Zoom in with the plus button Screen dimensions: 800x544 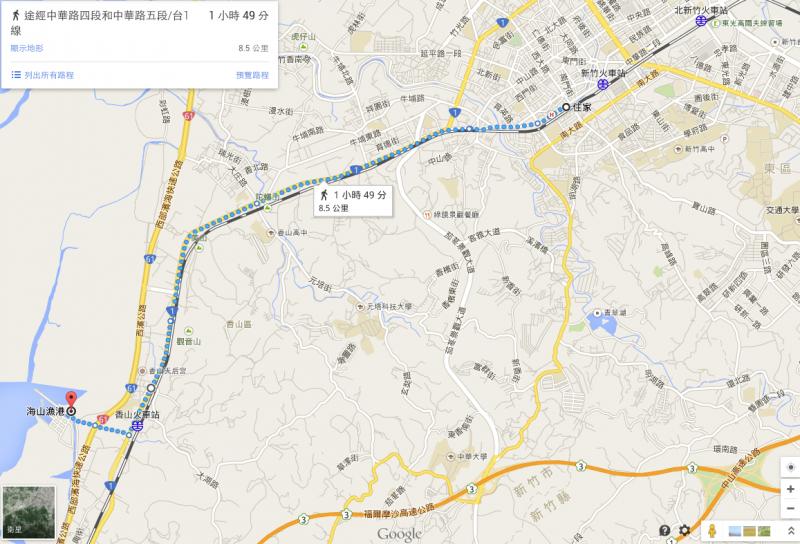coord(790,489)
